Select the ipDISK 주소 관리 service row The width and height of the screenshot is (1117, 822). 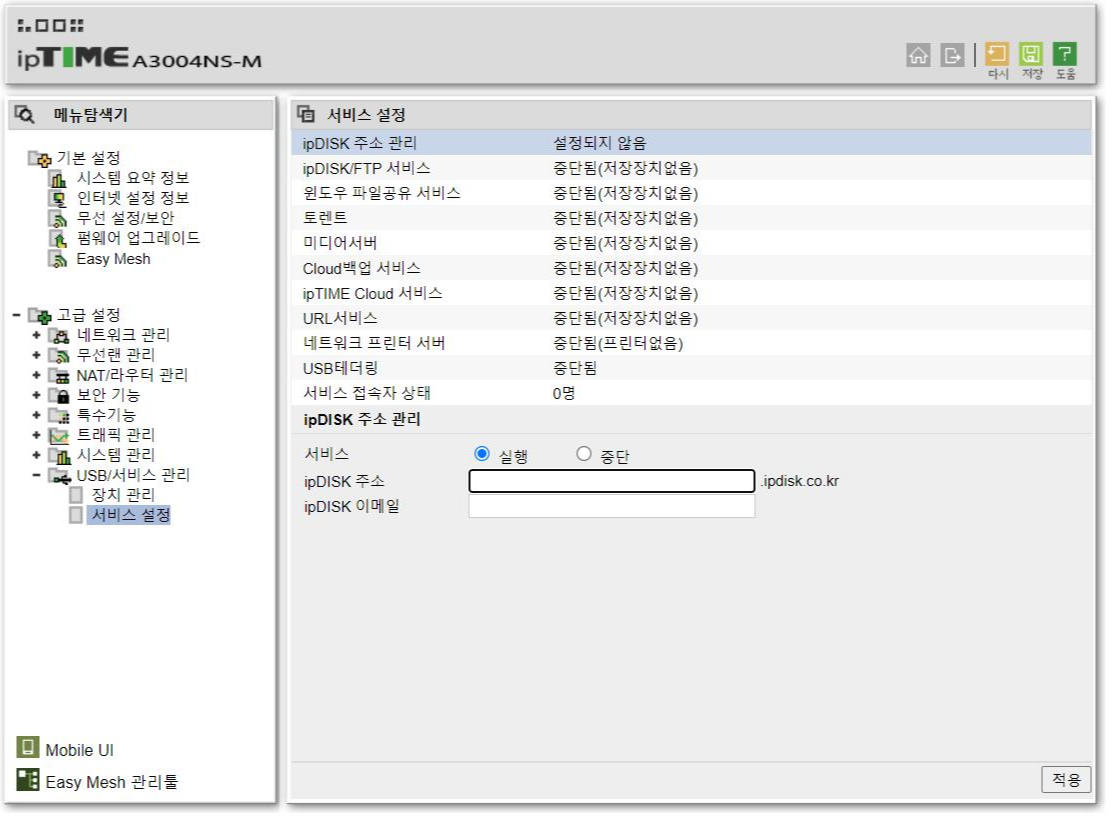pyautogui.click(x=691, y=143)
